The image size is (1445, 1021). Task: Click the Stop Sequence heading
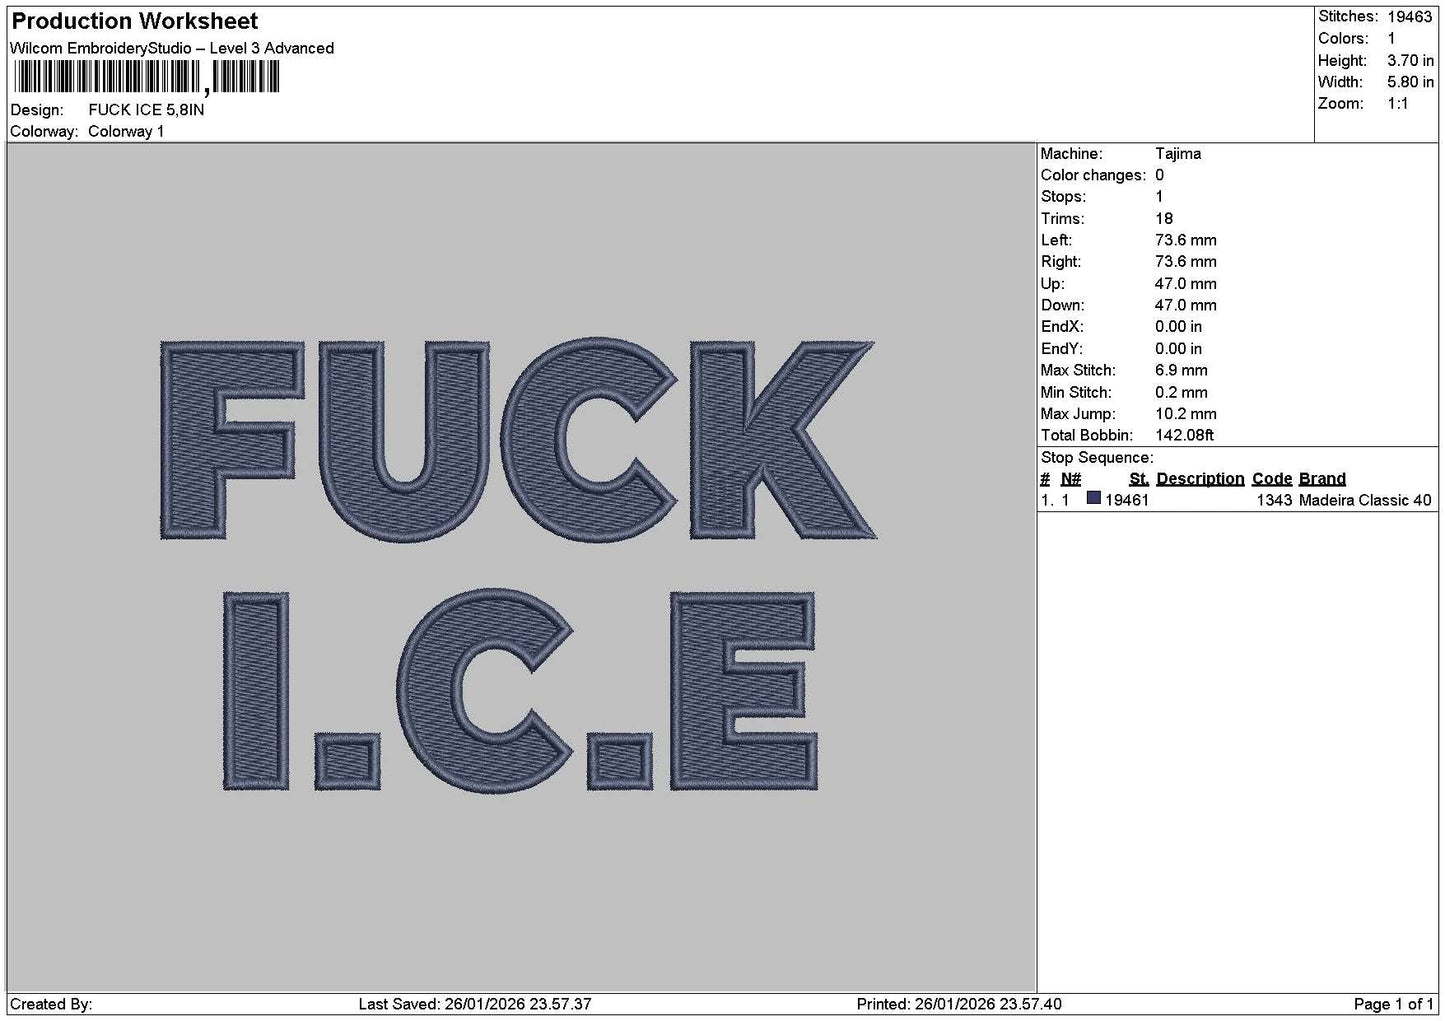pos(1097,458)
